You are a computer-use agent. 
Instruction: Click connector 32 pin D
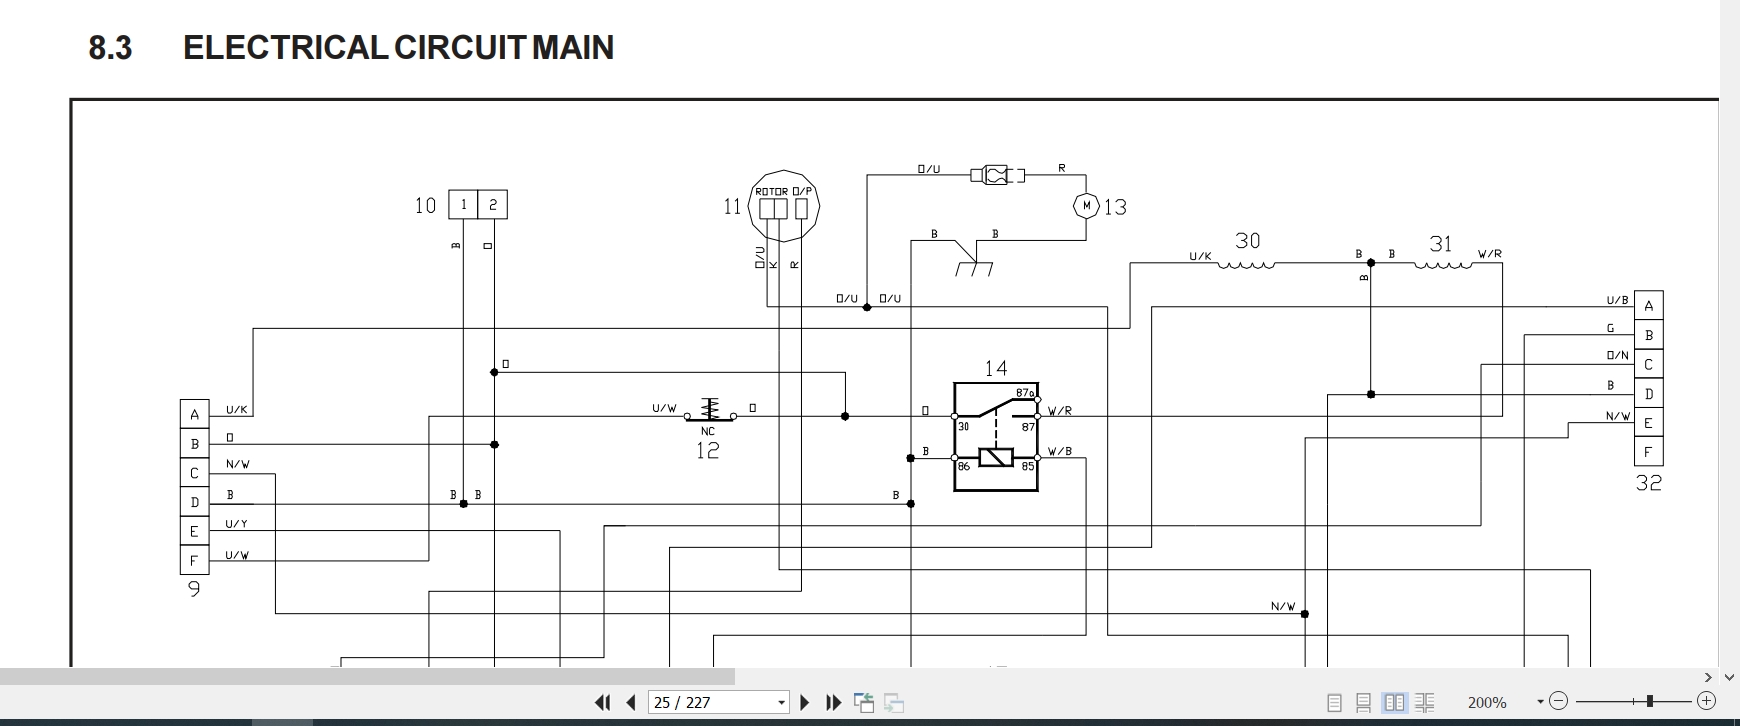[1649, 394]
